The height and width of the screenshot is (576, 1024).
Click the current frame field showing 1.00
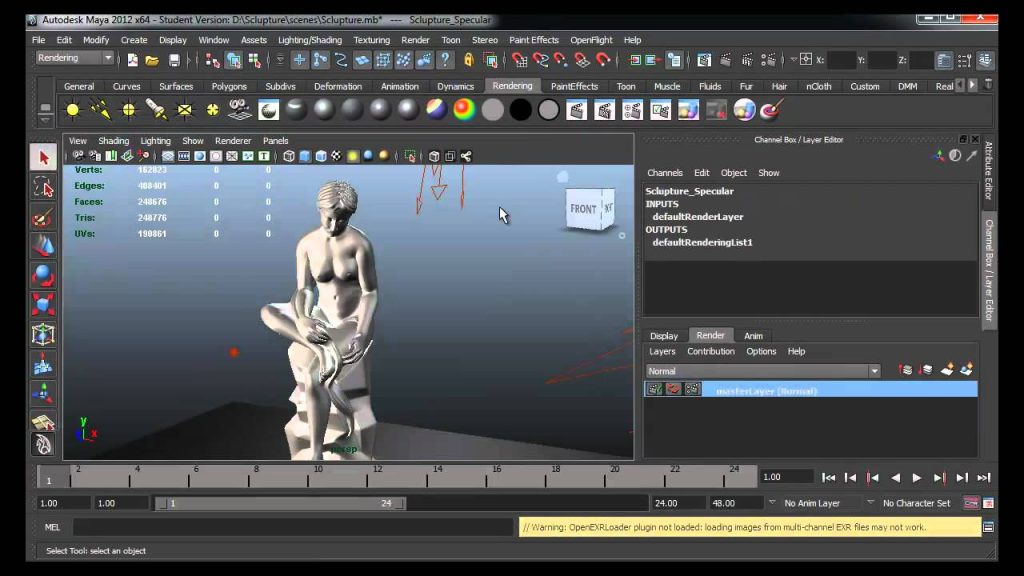pos(786,477)
